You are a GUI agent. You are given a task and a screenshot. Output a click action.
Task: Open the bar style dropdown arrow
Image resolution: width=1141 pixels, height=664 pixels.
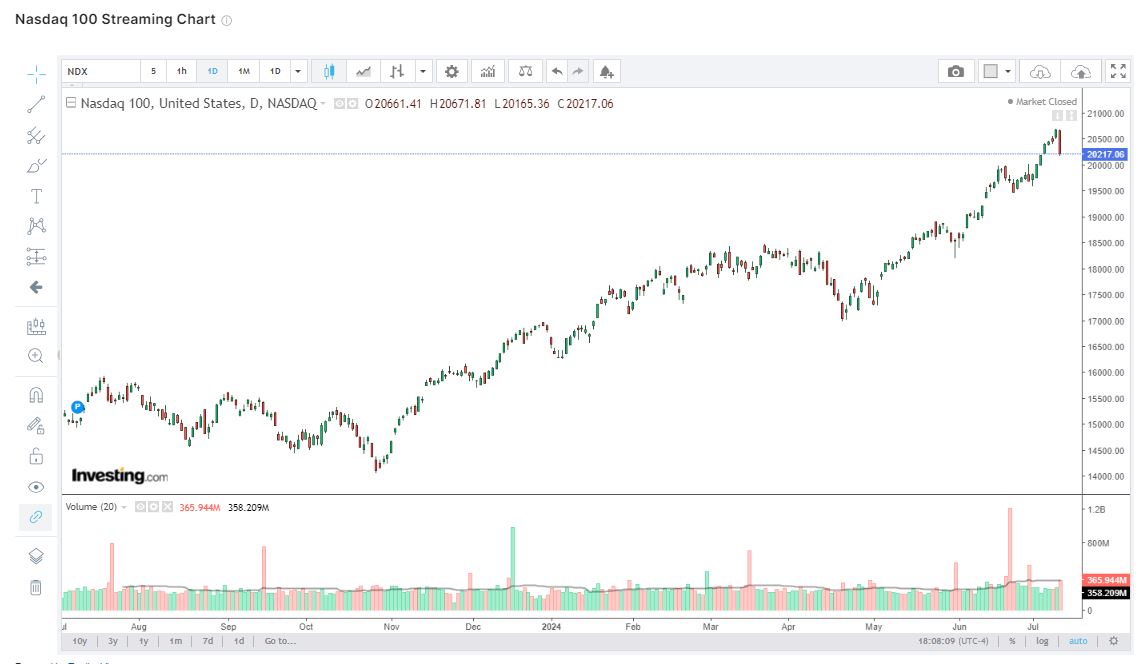click(x=423, y=72)
